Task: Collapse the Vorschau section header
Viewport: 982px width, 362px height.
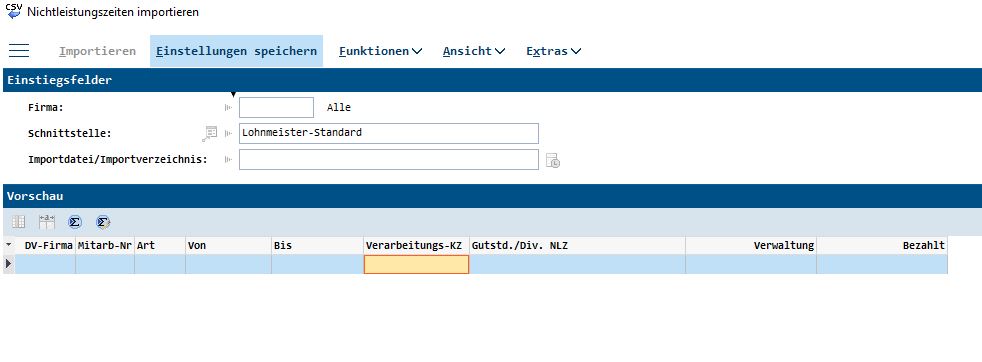Action: tap(491, 196)
